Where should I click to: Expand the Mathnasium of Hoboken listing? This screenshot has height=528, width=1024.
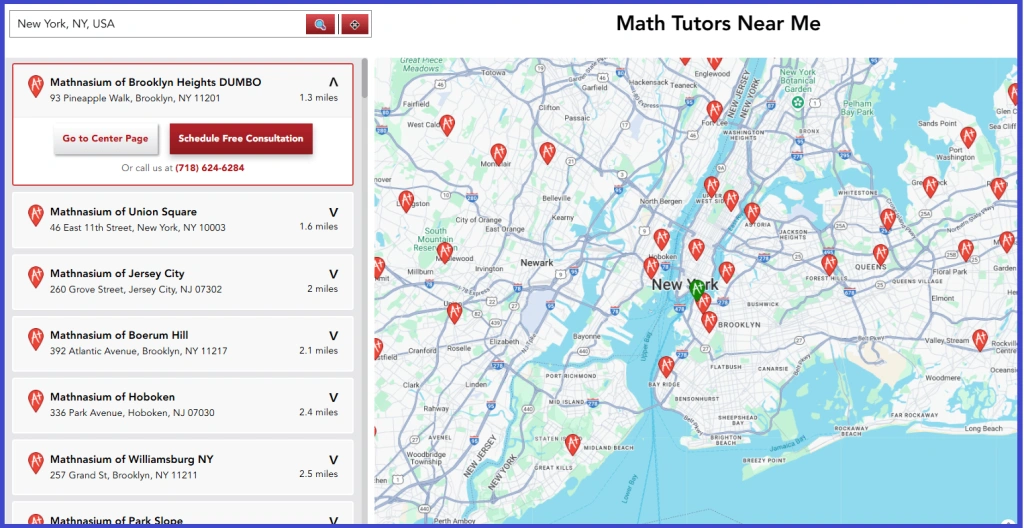tap(333, 397)
